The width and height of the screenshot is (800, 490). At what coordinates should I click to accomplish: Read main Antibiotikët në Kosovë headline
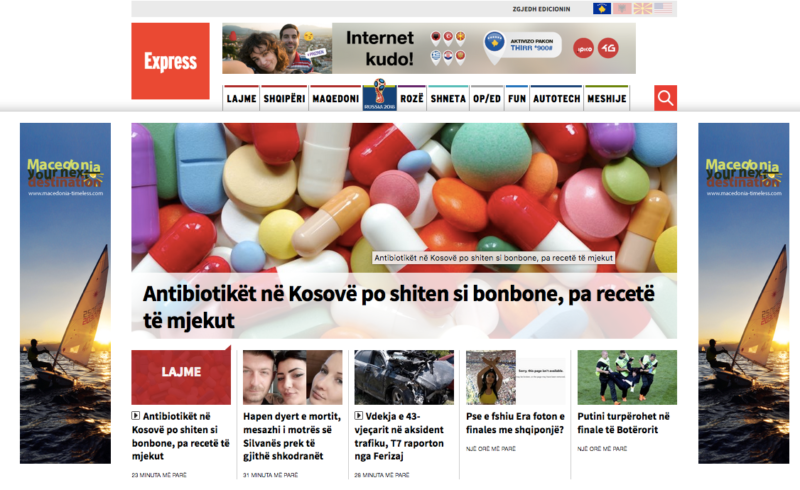click(398, 307)
